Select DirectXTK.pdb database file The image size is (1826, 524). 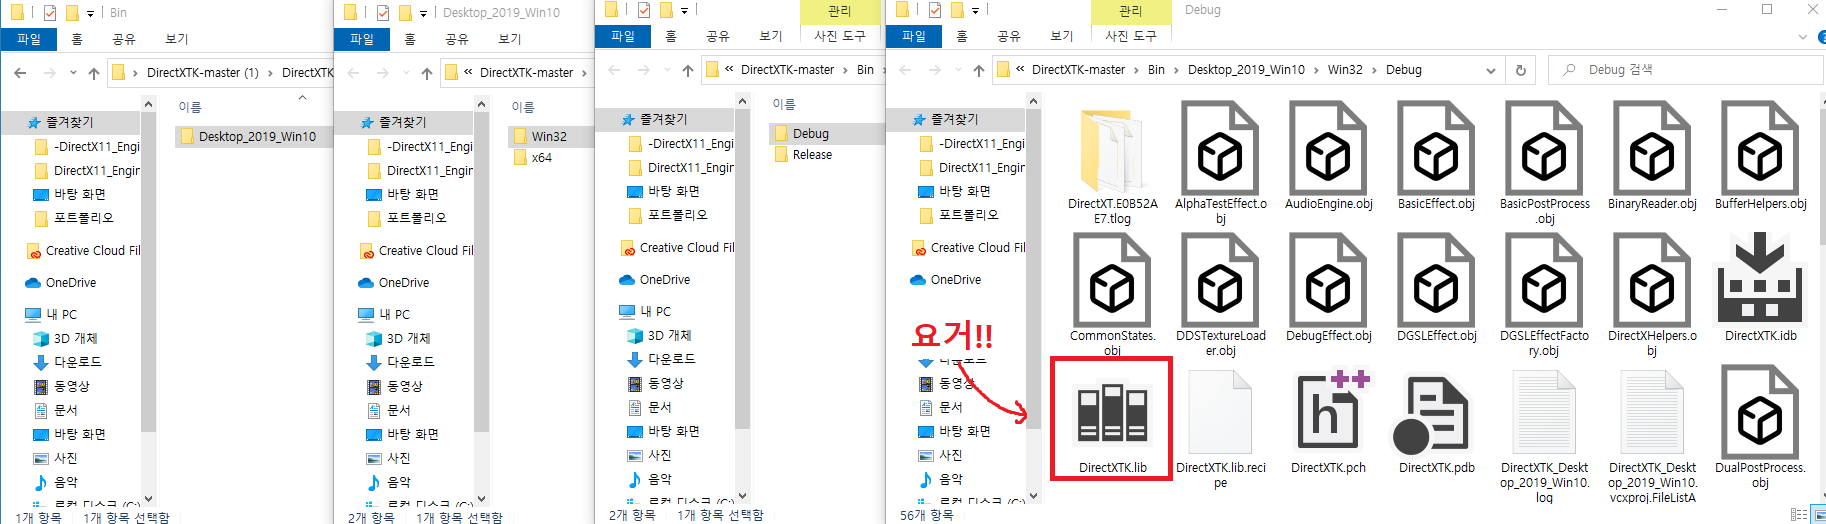pos(1436,423)
